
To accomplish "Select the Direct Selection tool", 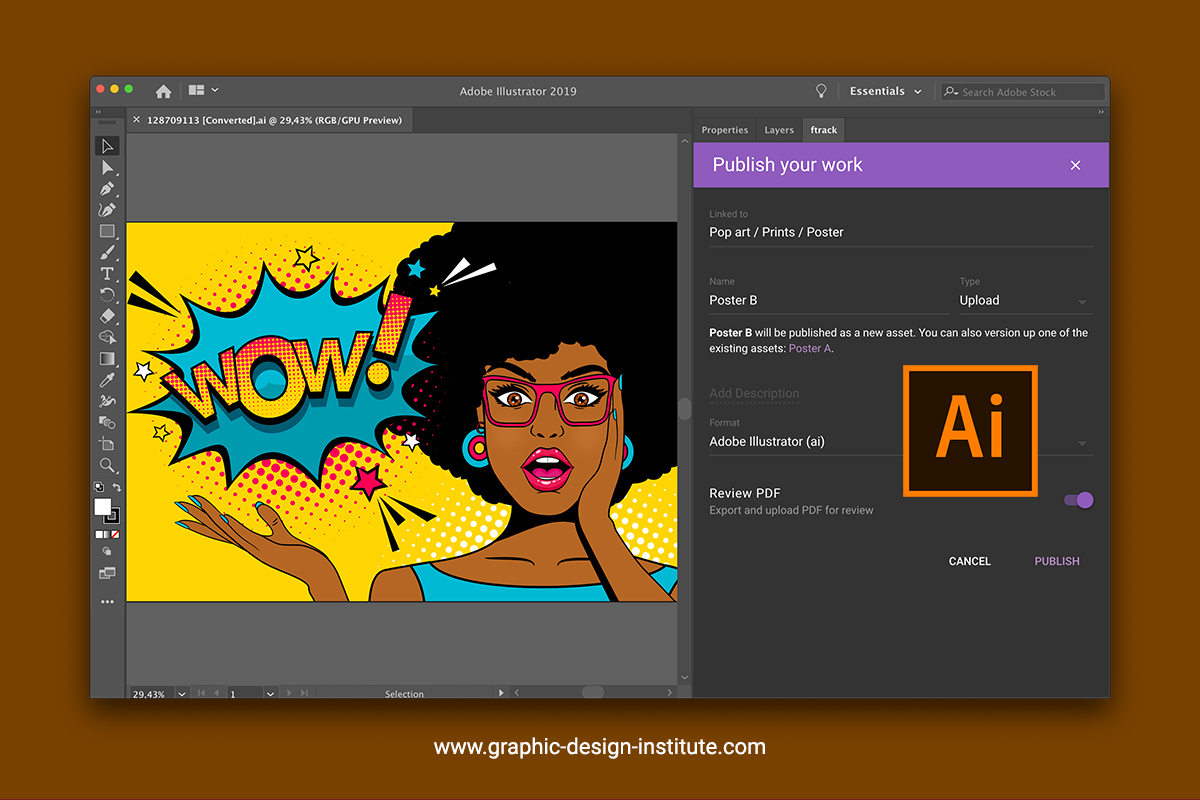I will coord(106,167).
